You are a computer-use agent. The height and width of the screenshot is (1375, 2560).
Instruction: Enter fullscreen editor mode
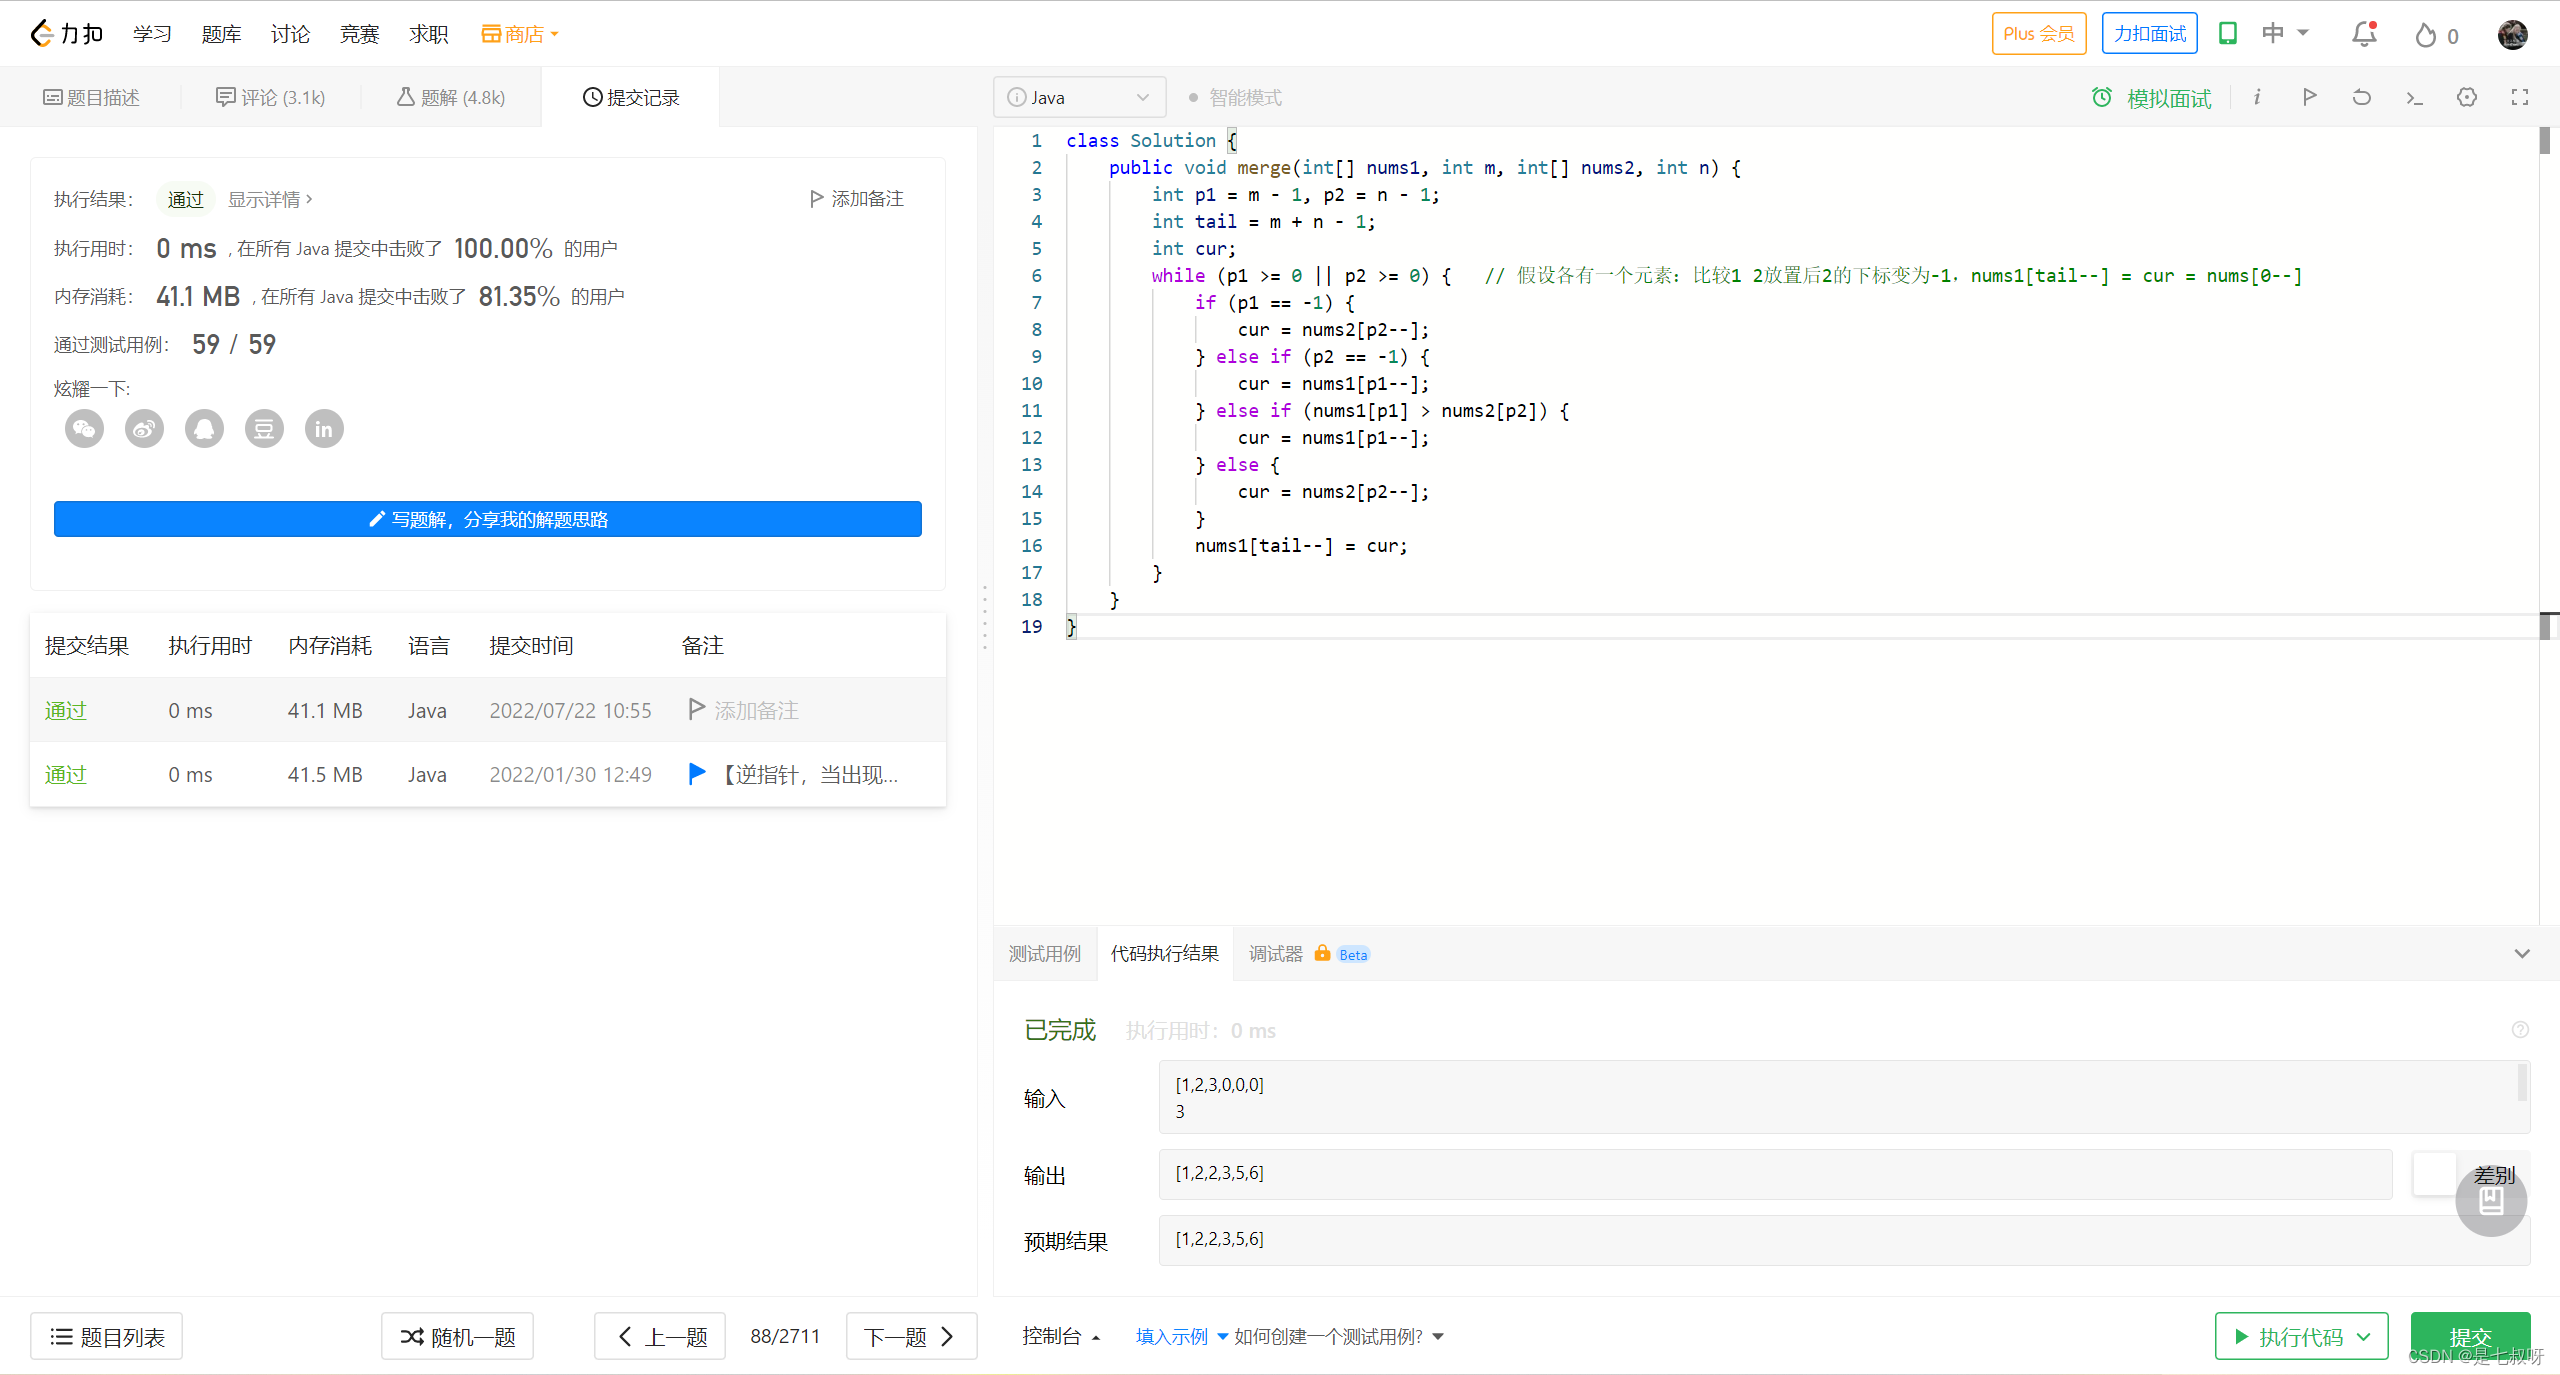[2519, 97]
